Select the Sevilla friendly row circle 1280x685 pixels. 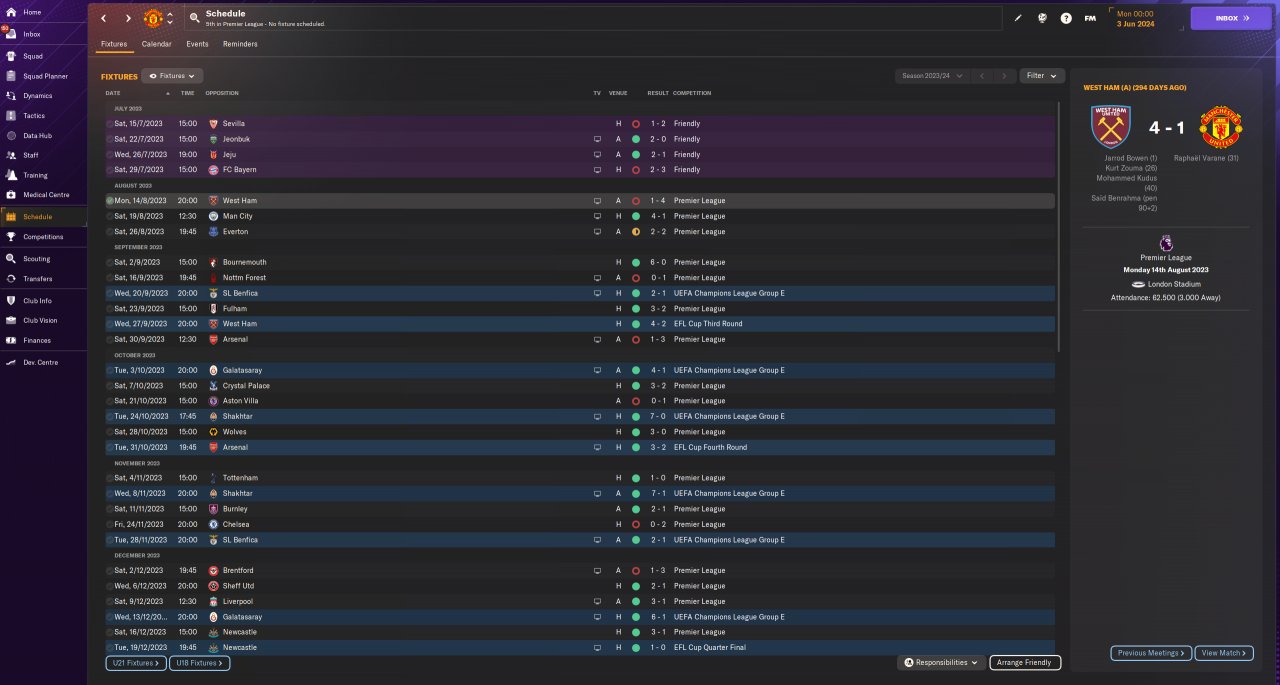coord(110,124)
